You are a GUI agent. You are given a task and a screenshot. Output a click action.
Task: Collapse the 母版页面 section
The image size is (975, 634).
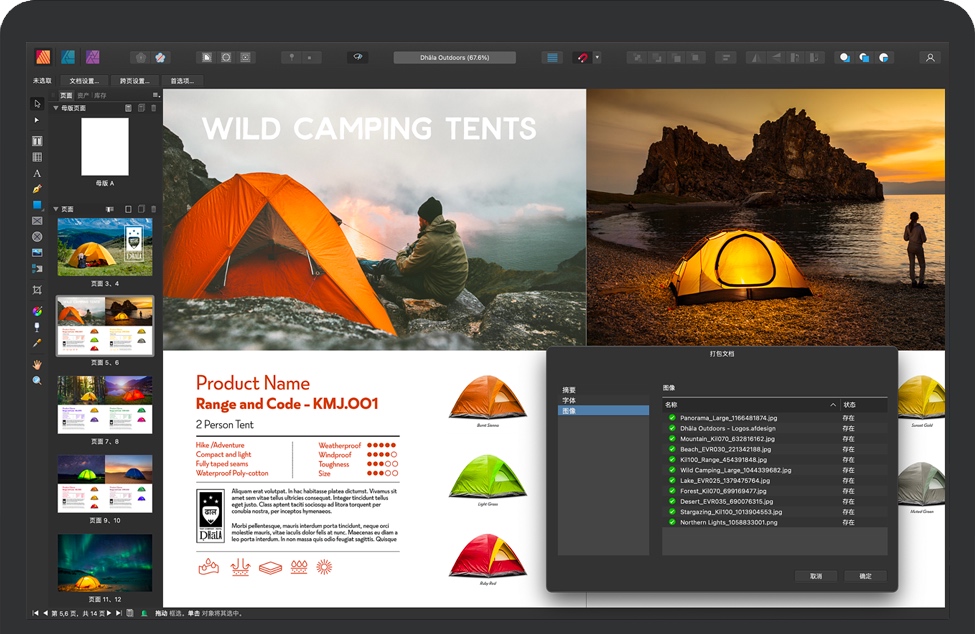[56, 107]
